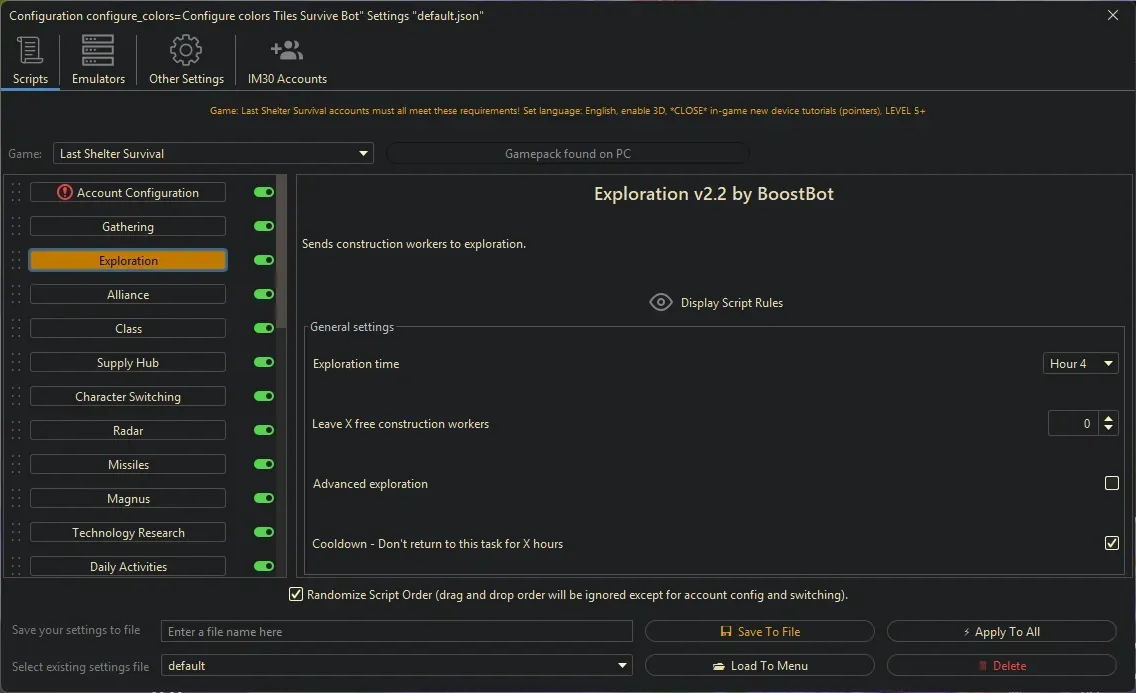Image resolution: width=1136 pixels, height=693 pixels.
Task: Click drag handle beside Account Configuration
Action: (x=16, y=192)
